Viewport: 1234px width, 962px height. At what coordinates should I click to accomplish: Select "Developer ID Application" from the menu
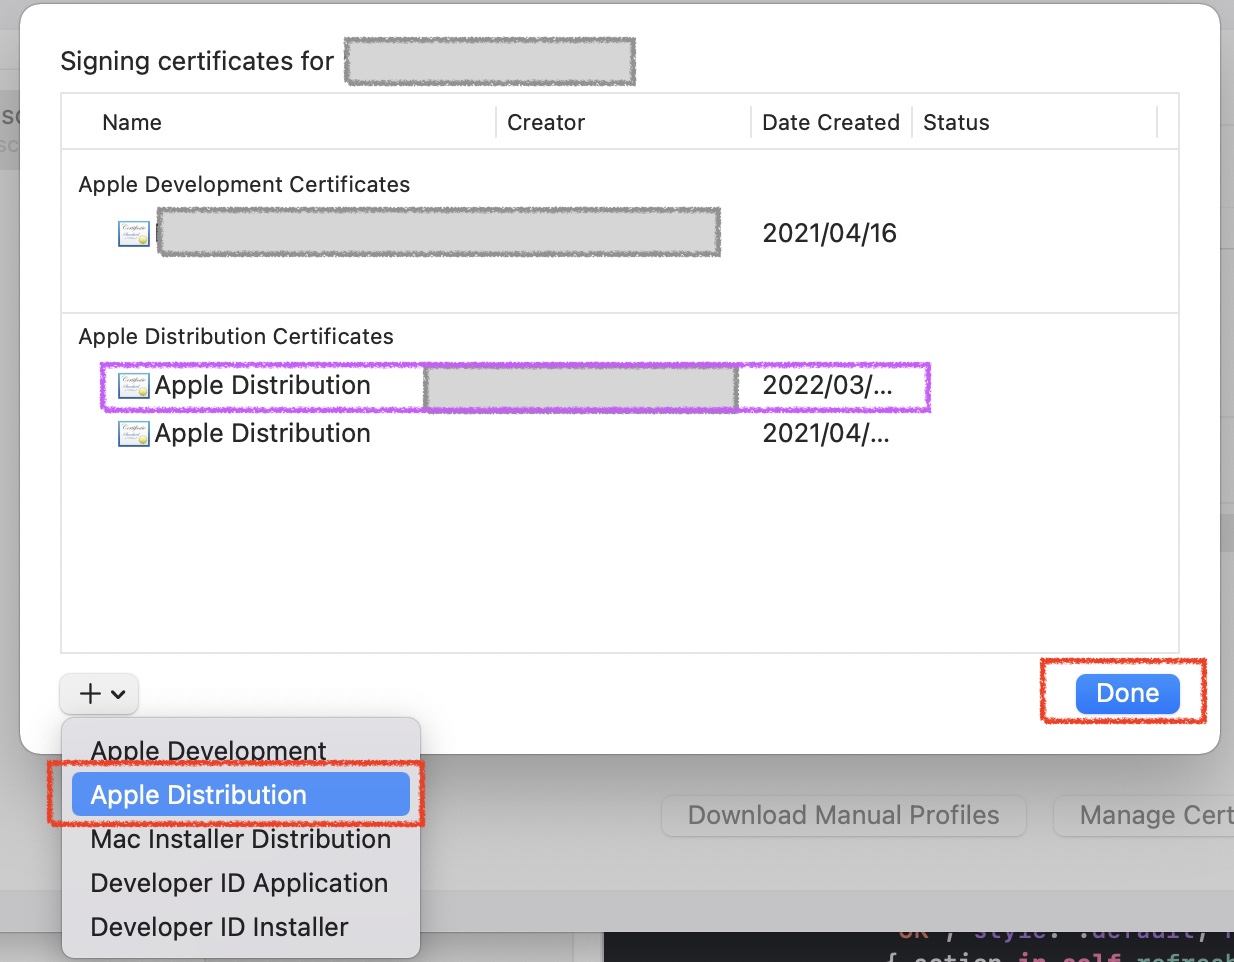click(x=239, y=883)
